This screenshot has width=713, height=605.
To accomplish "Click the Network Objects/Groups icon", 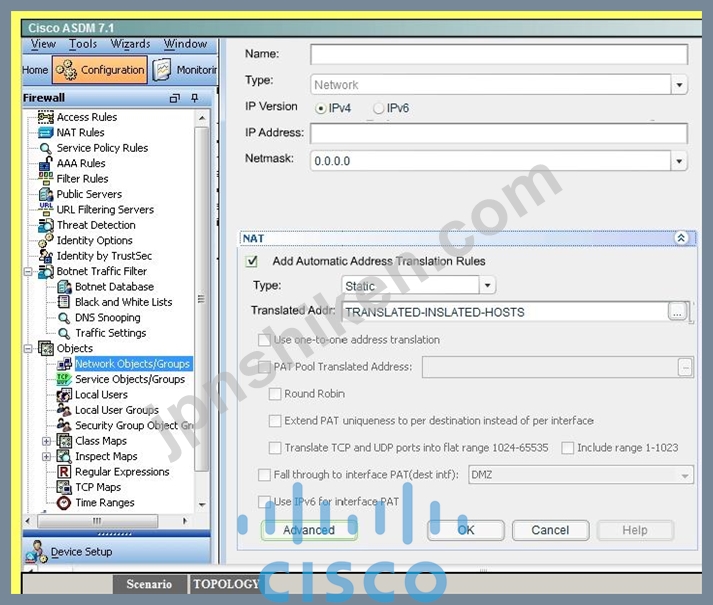I will [x=65, y=364].
